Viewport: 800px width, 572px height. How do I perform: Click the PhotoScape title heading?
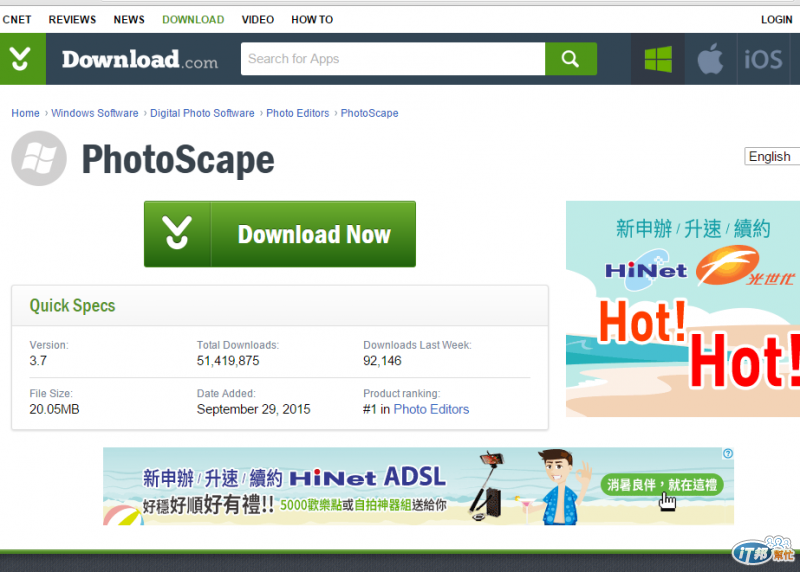(x=178, y=160)
